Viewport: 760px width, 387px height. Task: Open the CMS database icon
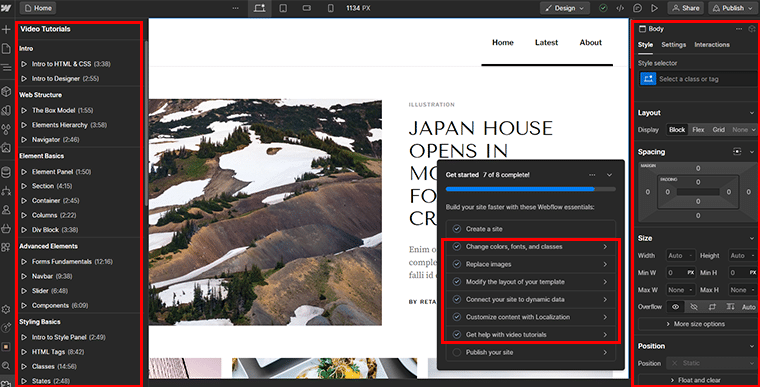(6, 172)
